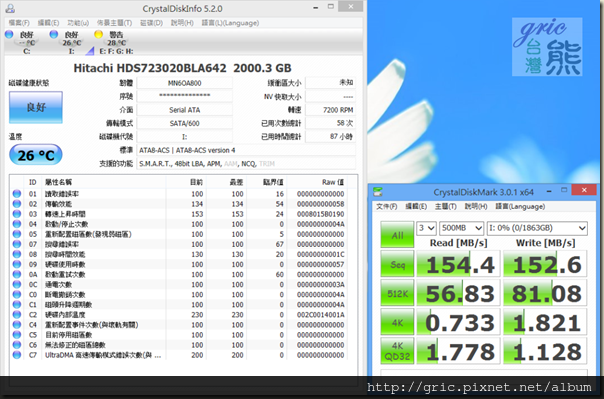The image size is (604, 399).
Task: Open CrystalDiskMark 說明(H) menu
Action: [476, 206]
